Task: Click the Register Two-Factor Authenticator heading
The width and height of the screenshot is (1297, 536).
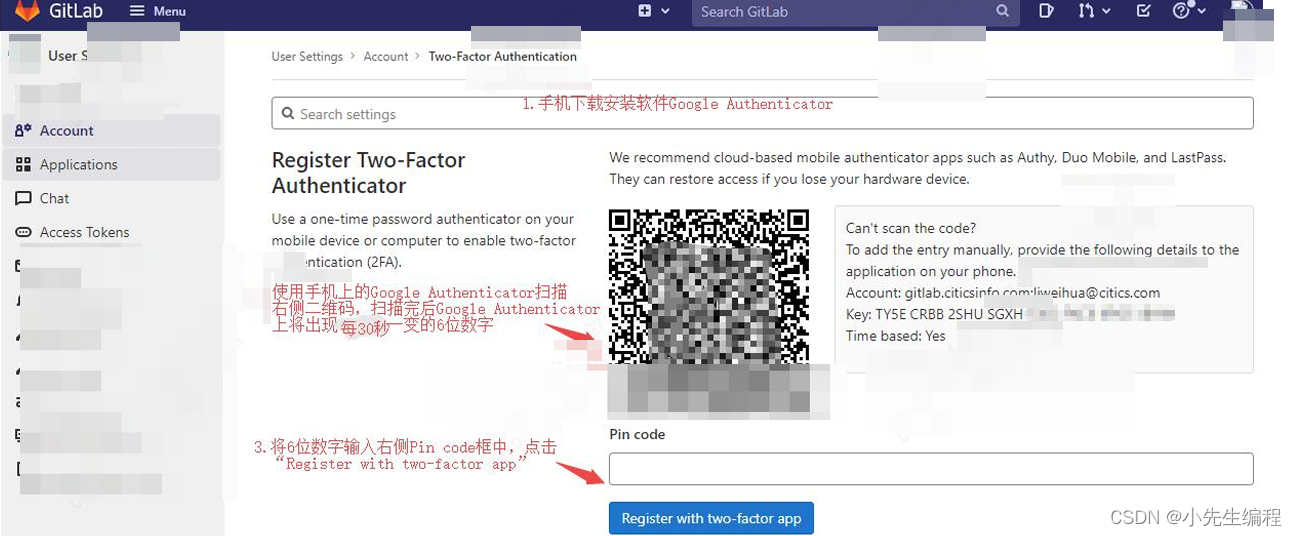Action: tap(369, 173)
